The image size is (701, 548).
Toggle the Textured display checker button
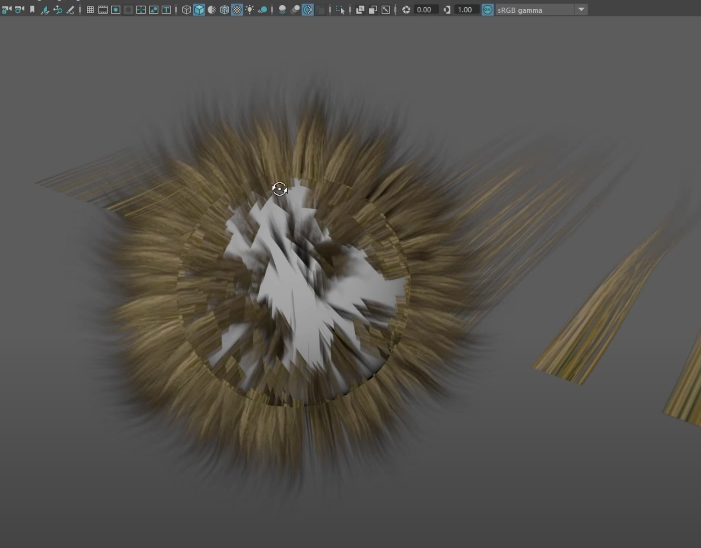[x=237, y=9]
